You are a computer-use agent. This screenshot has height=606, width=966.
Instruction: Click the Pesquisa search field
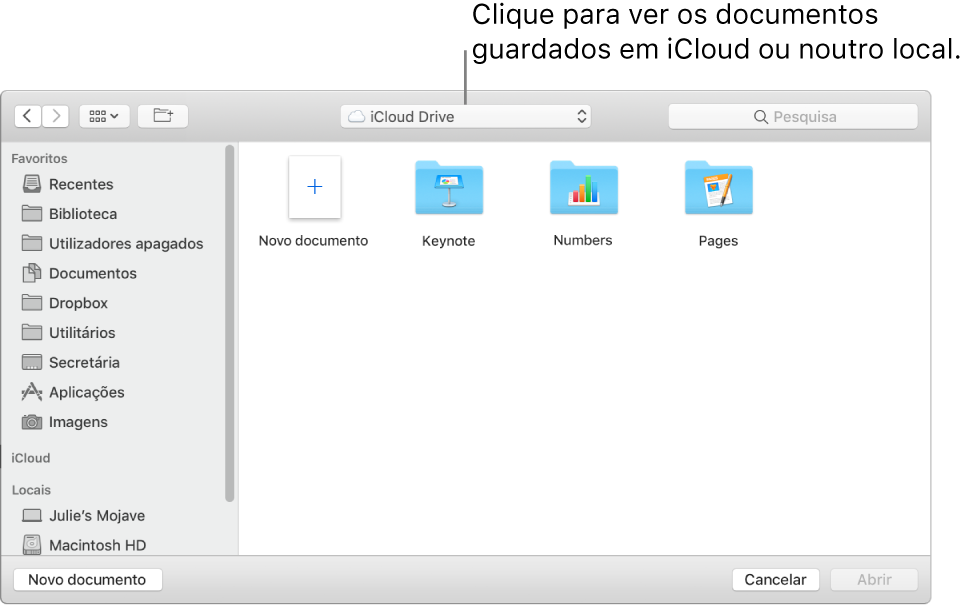tap(793, 116)
